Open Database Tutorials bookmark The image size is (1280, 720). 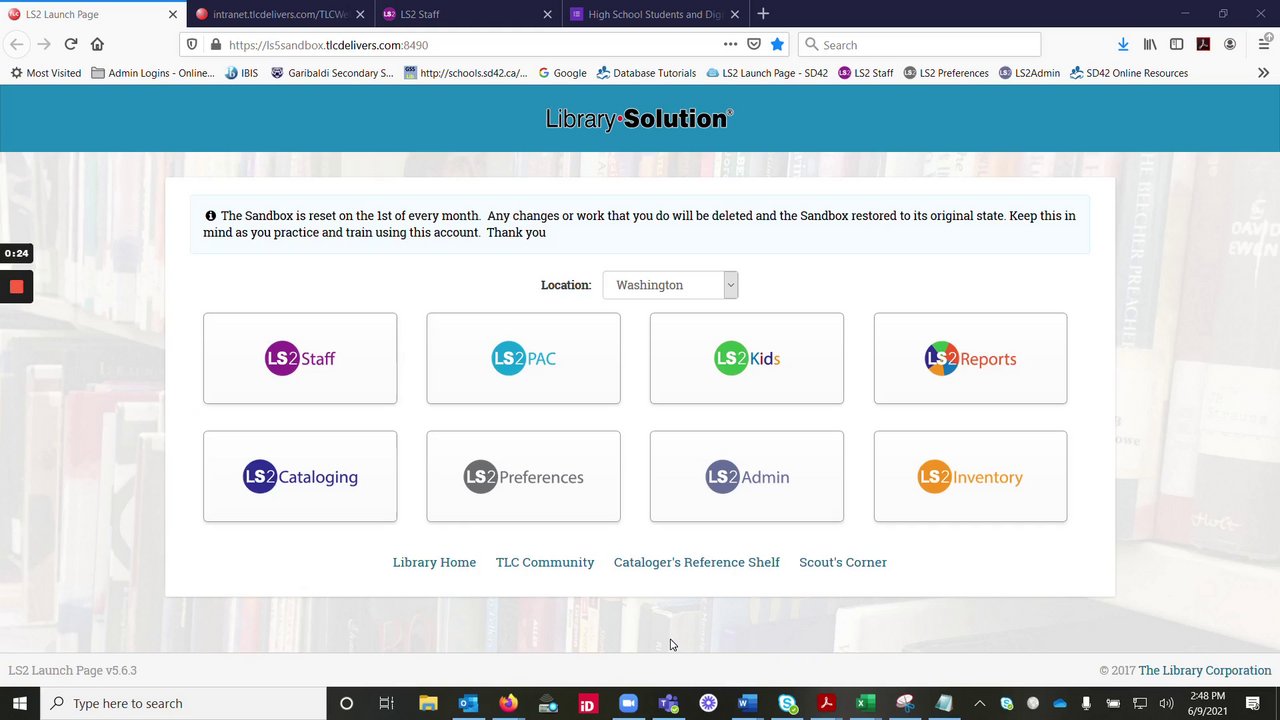(646, 73)
